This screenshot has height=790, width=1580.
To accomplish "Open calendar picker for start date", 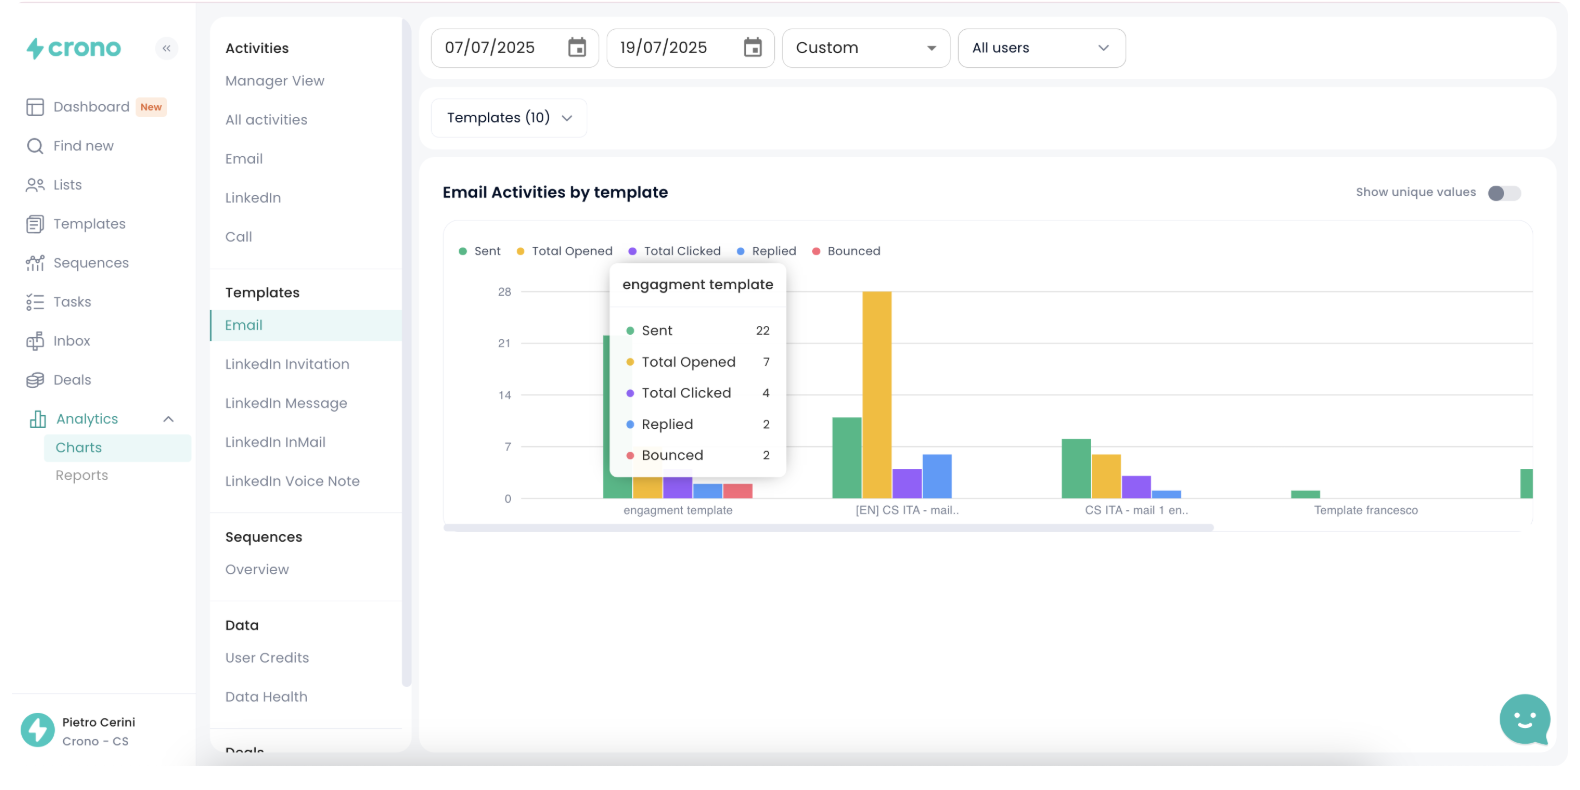I will pyautogui.click(x=577, y=48).
